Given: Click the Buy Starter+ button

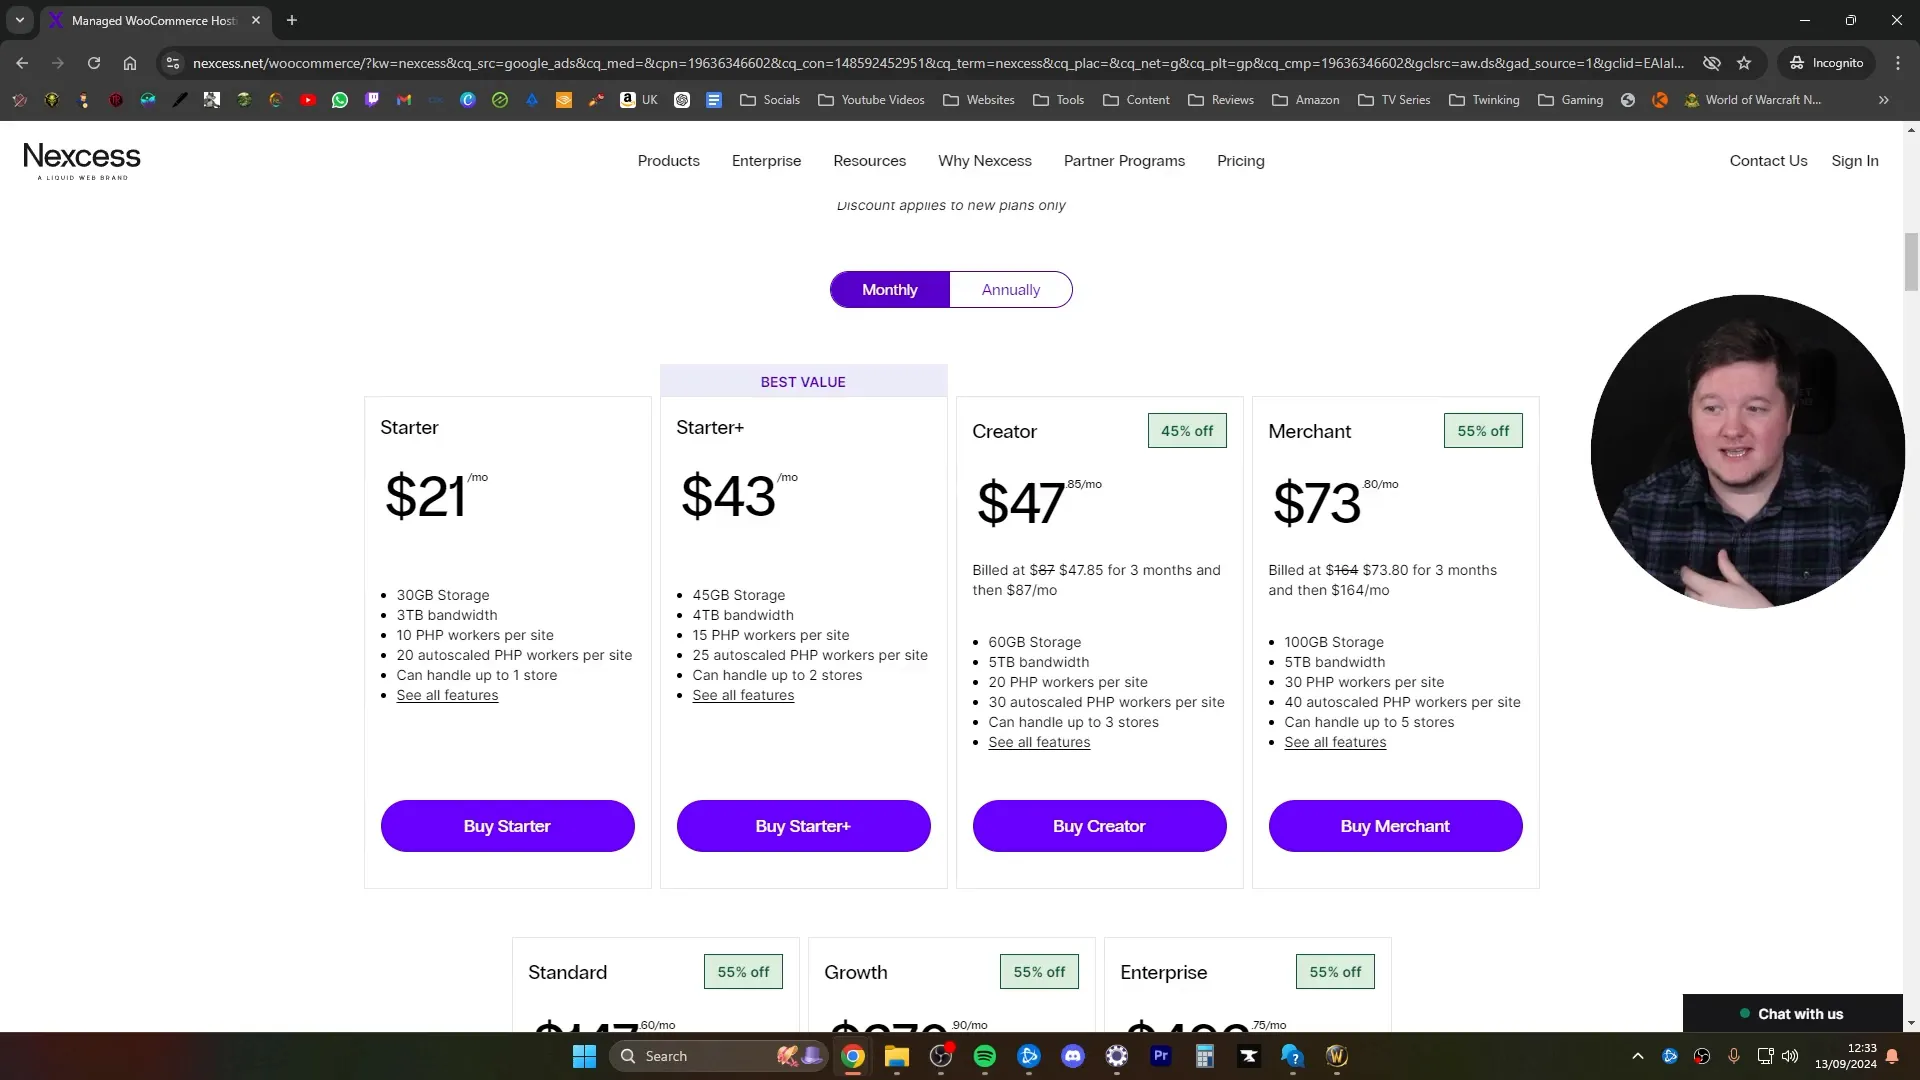Looking at the screenshot, I should pos(804,826).
